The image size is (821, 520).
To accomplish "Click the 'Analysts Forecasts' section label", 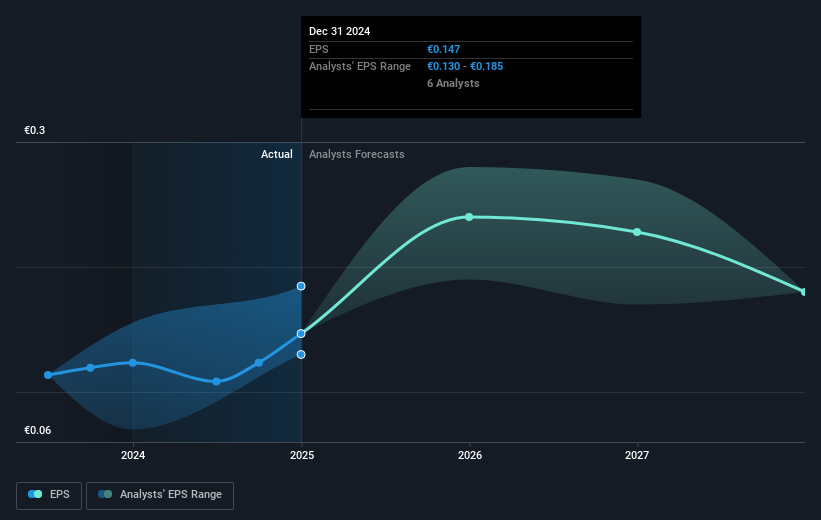I will [357, 154].
